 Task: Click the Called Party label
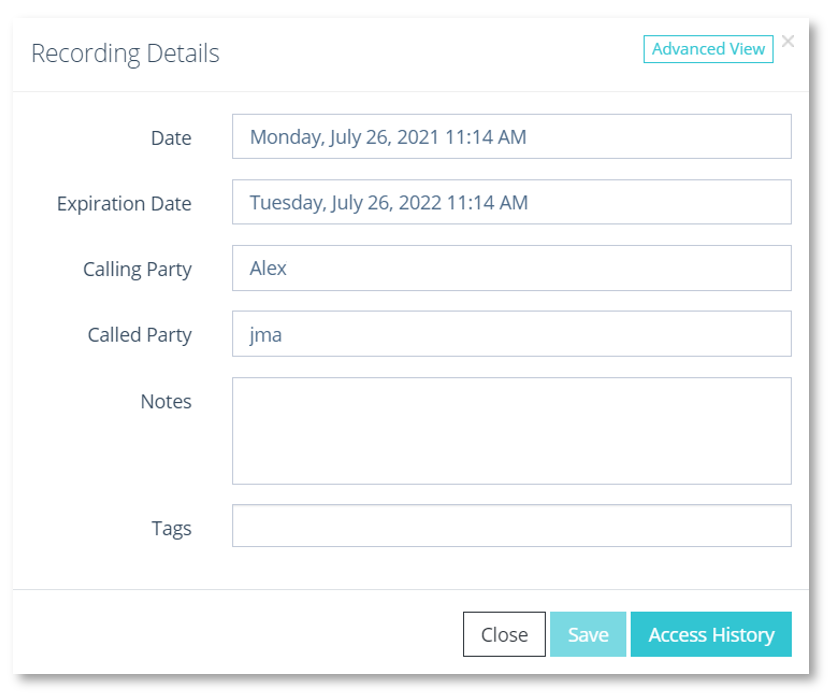coord(139,335)
